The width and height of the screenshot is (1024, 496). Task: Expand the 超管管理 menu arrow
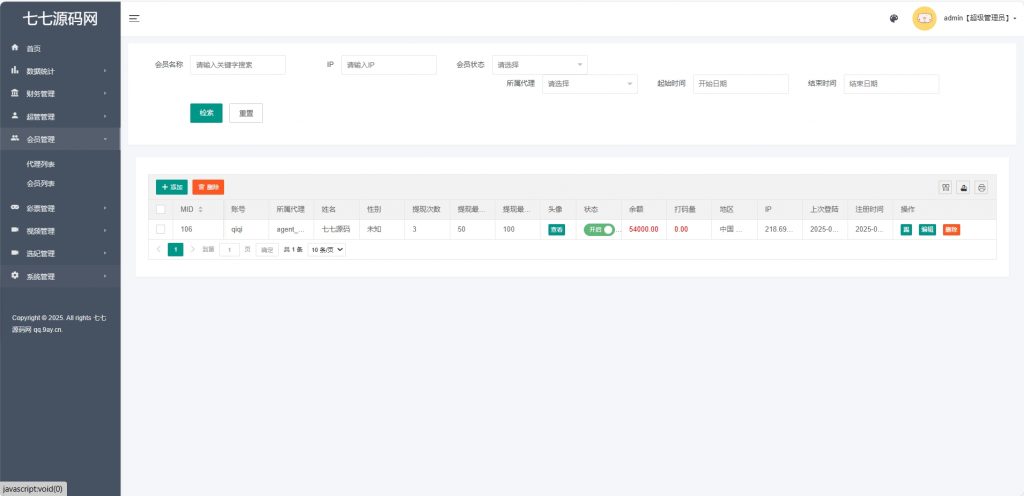click(104, 117)
